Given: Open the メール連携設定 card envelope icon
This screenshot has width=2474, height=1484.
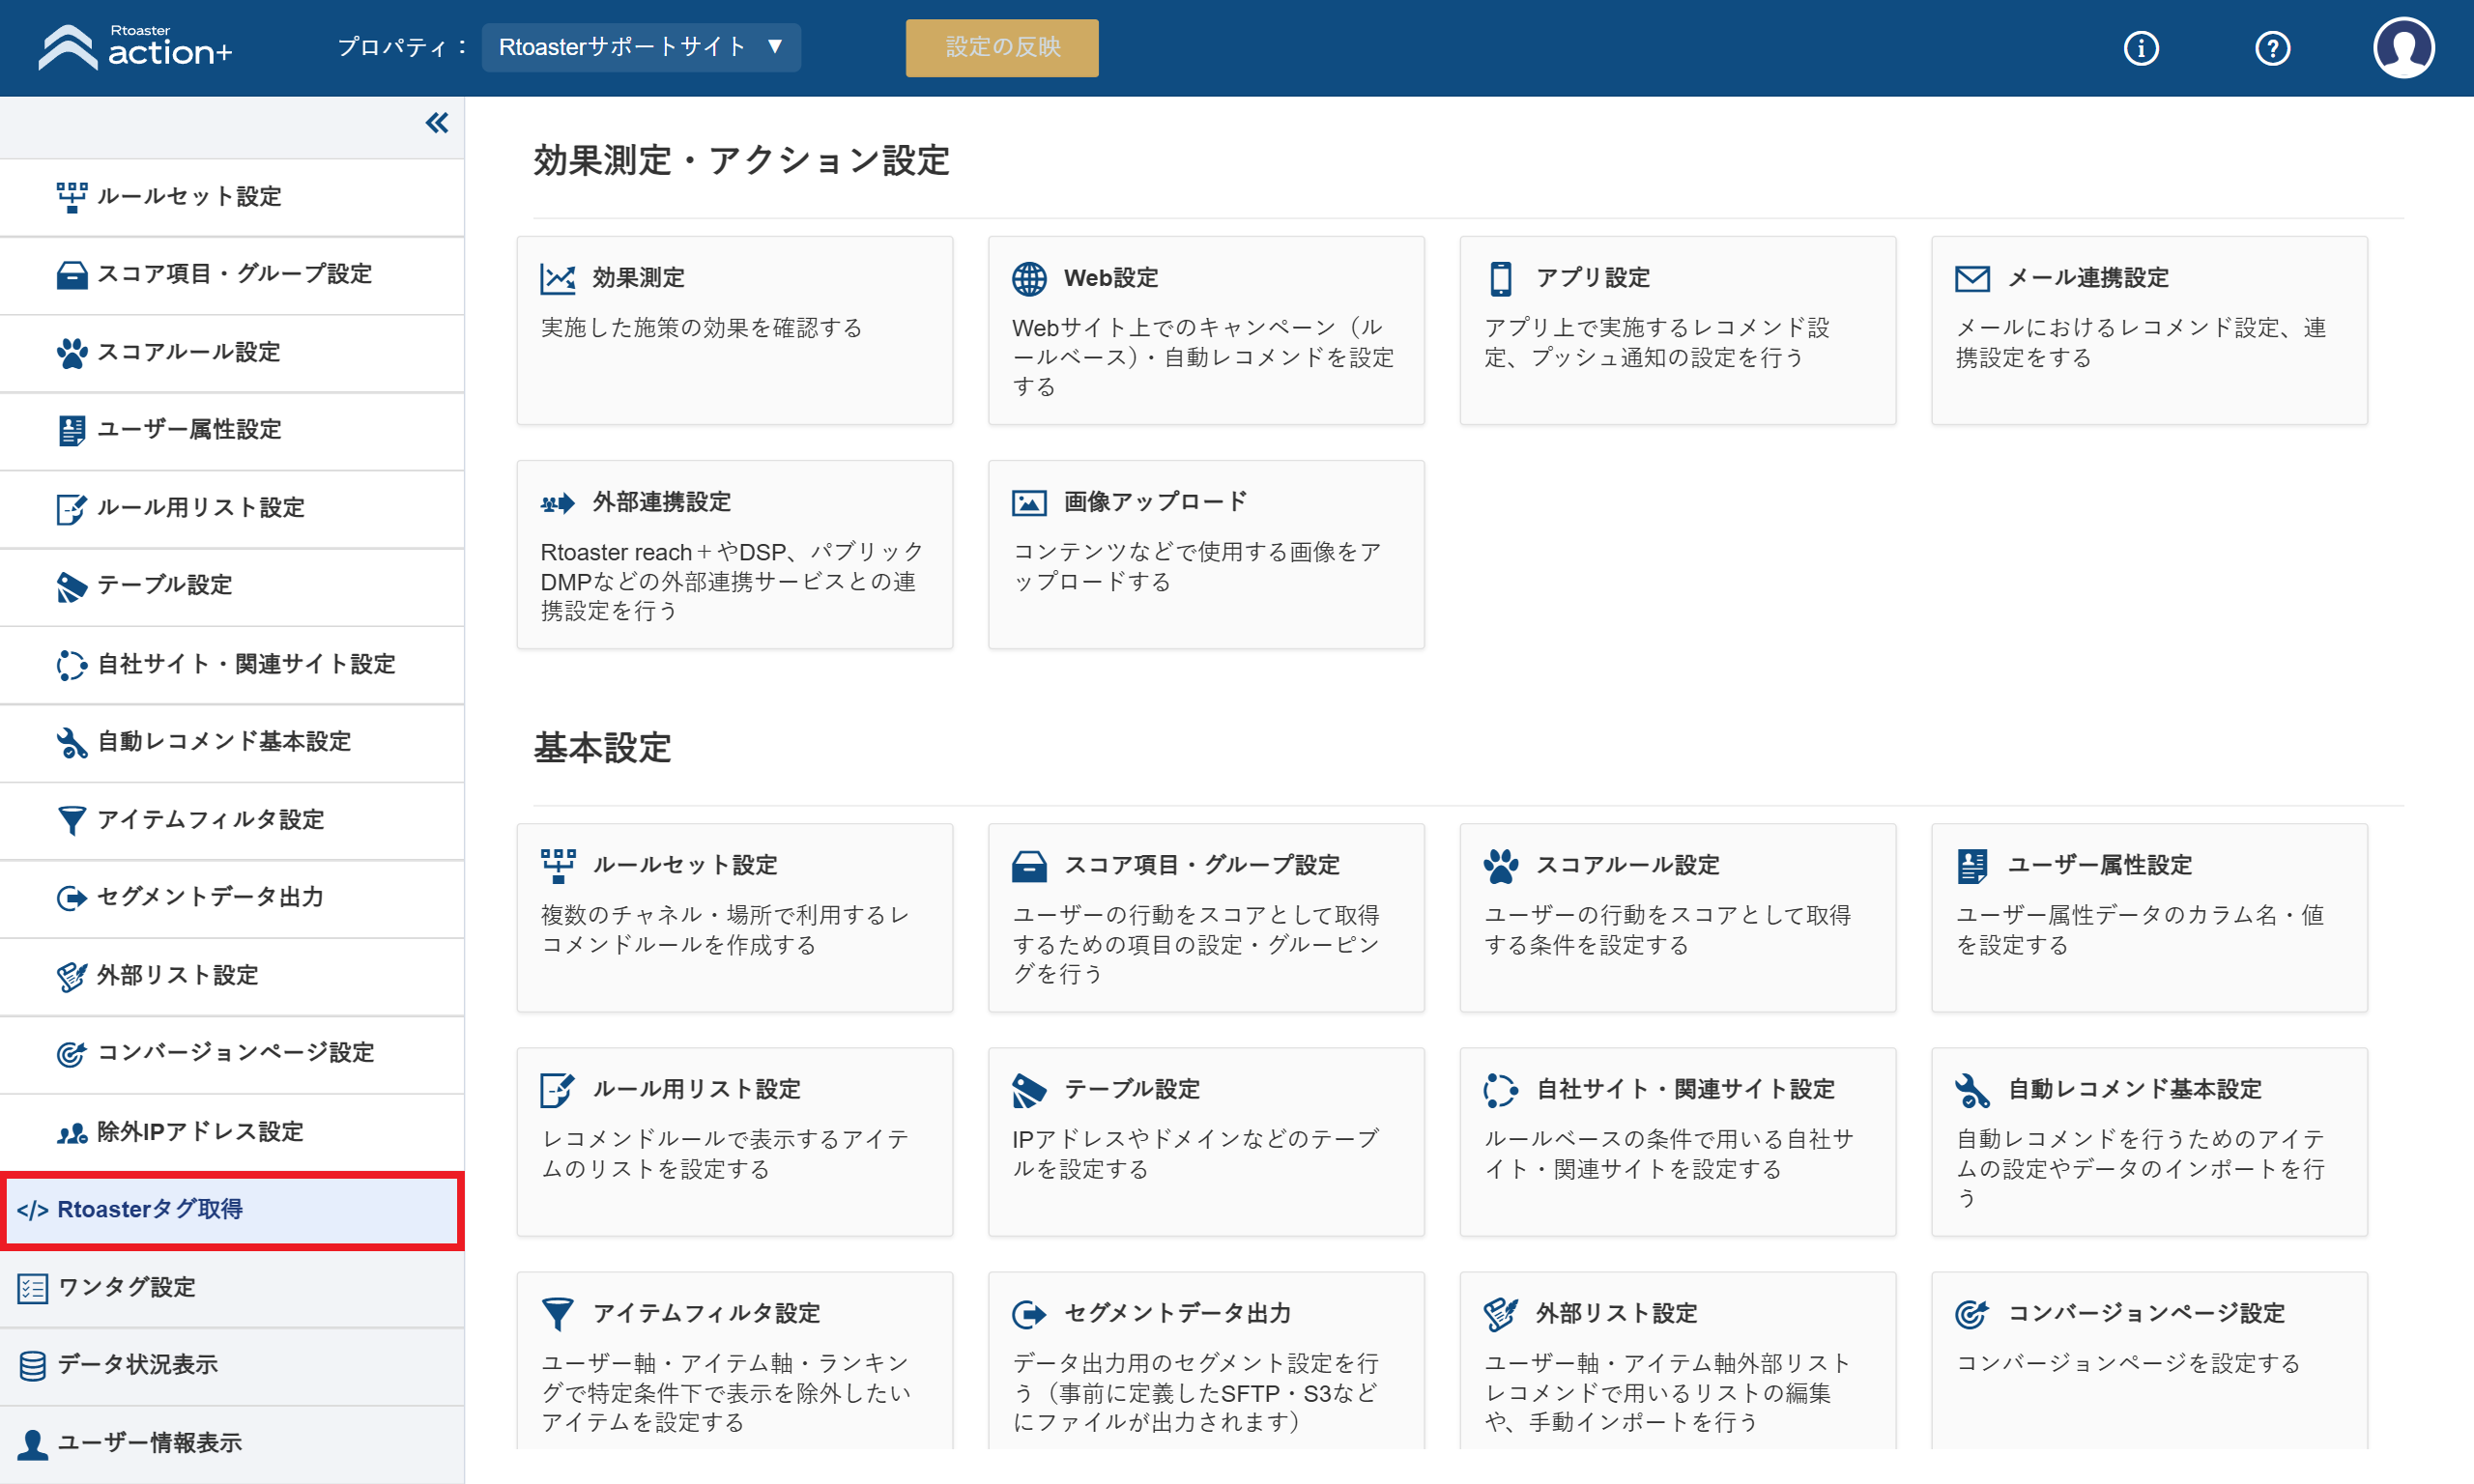Looking at the screenshot, I should (1972, 278).
